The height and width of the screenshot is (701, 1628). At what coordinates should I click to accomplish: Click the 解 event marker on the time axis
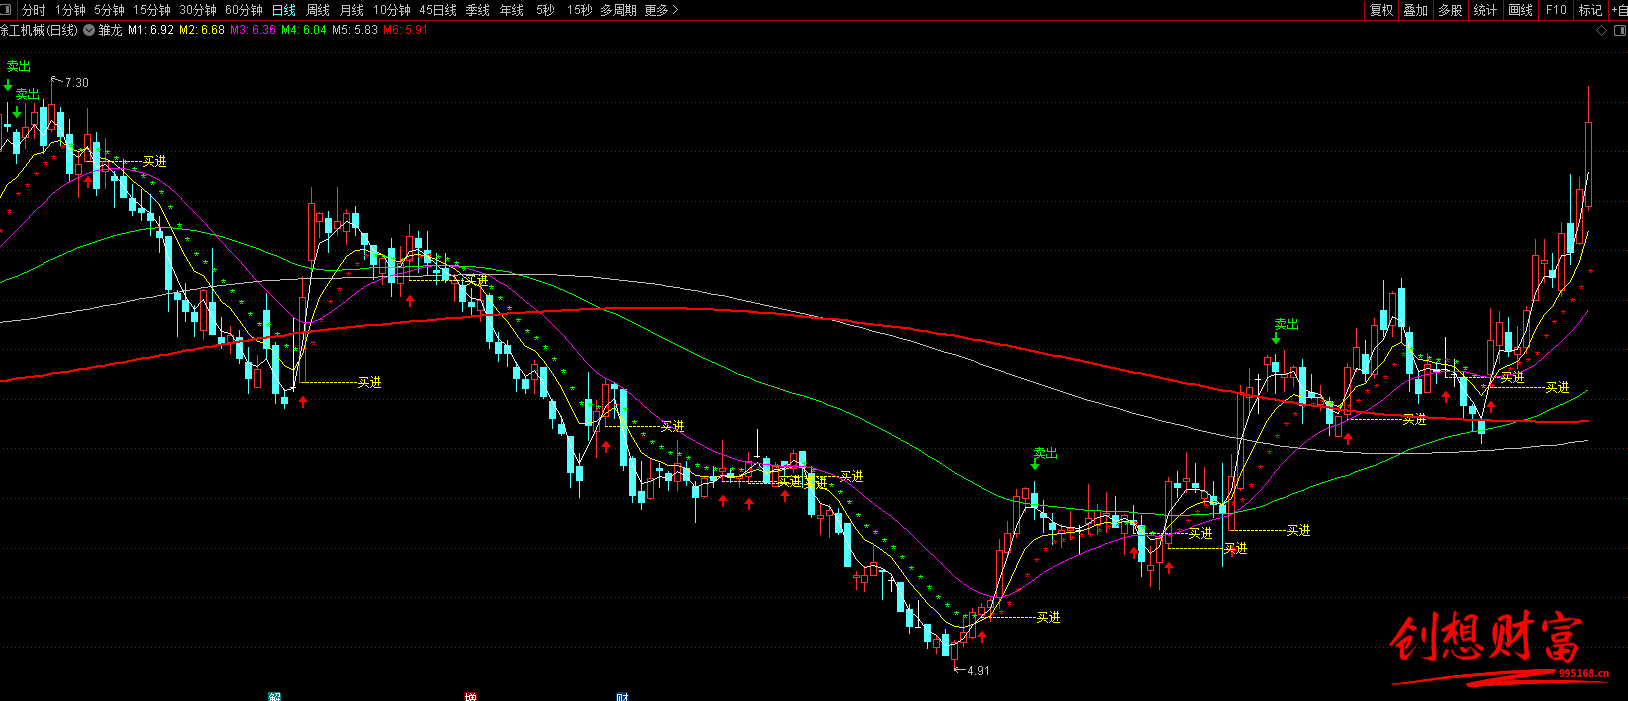(x=275, y=697)
